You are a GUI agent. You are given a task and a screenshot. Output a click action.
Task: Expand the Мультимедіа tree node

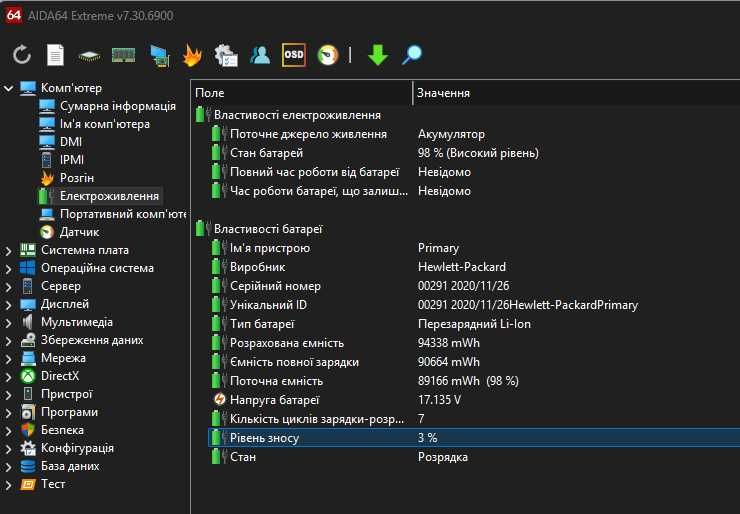coord(8,322)
